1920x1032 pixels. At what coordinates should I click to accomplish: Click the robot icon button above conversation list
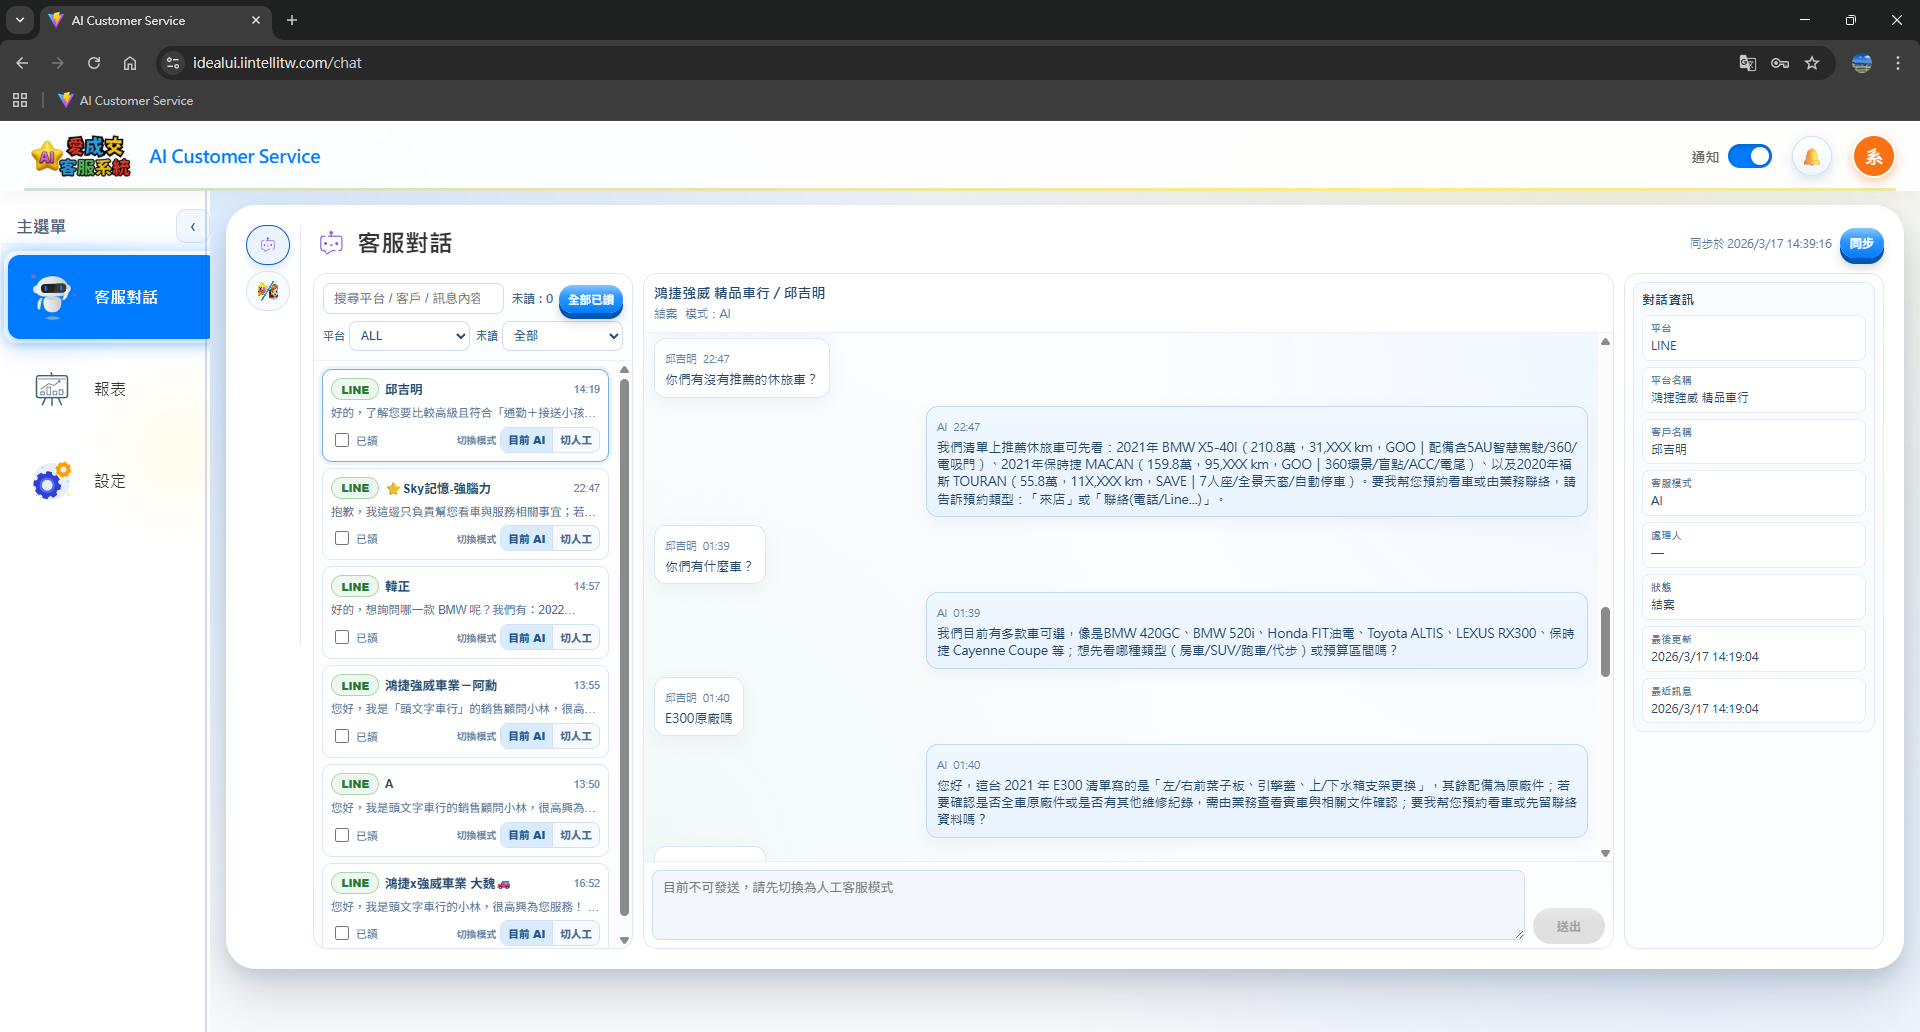pos(268,245)
